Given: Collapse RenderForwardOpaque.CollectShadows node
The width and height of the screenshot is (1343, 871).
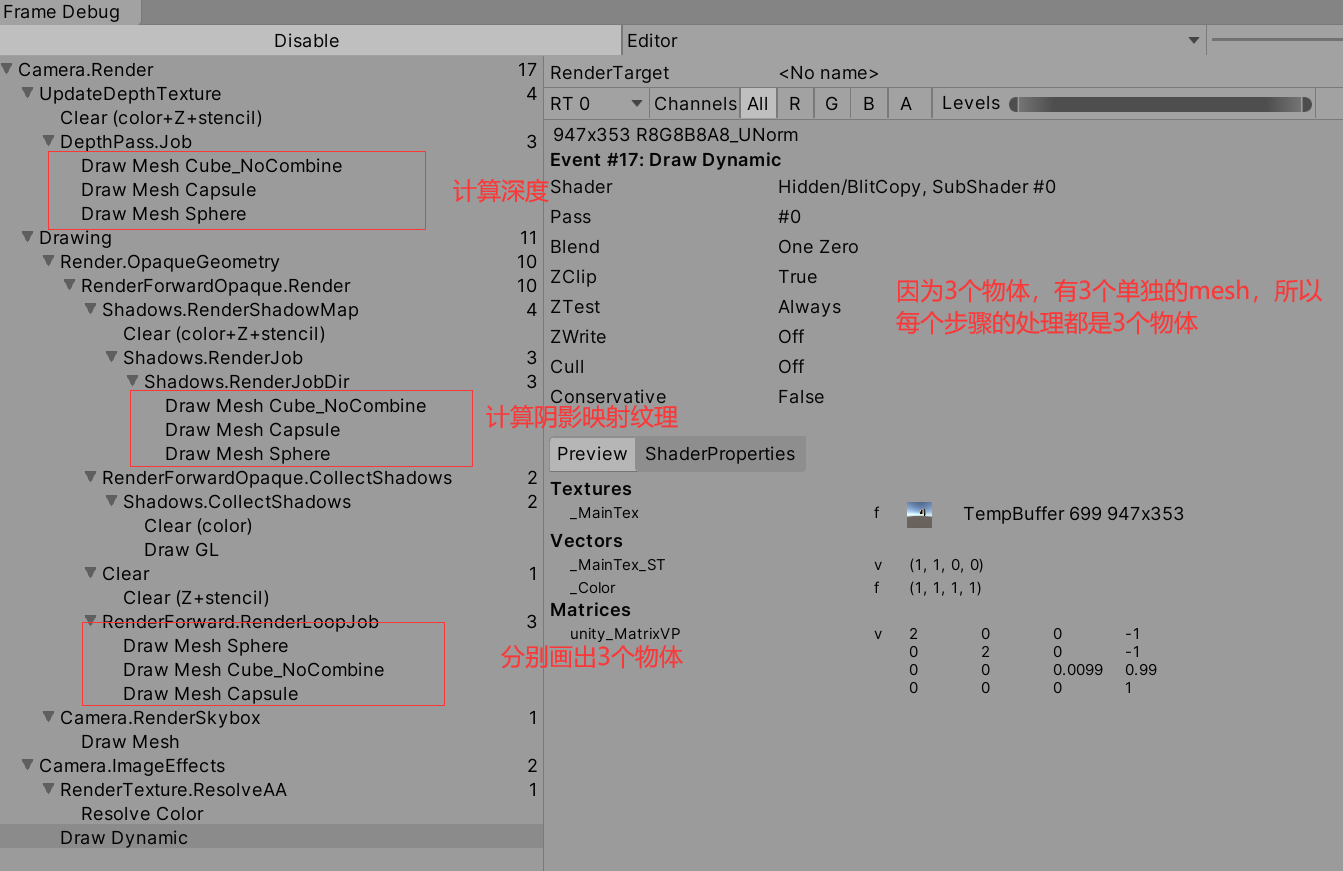Looking at the screenshot, I should [92, 478].
